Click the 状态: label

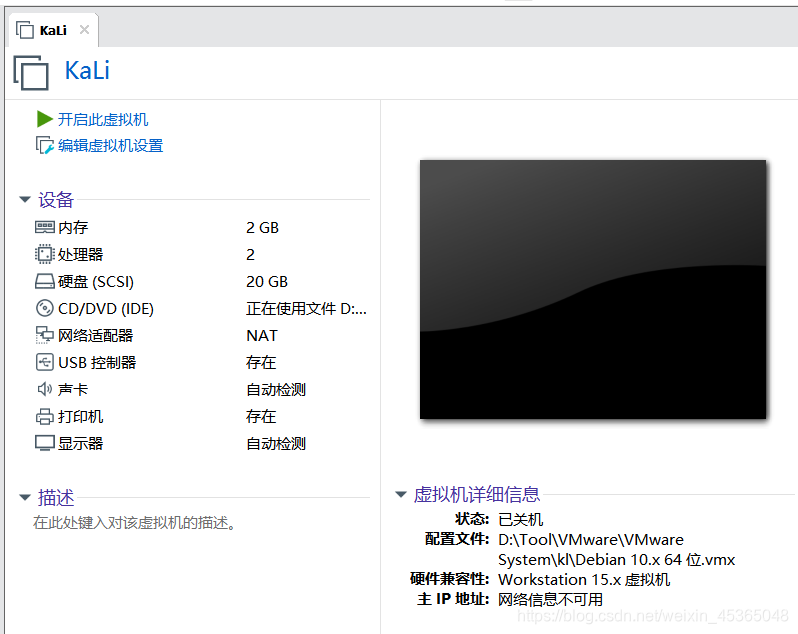coord(472,519)
